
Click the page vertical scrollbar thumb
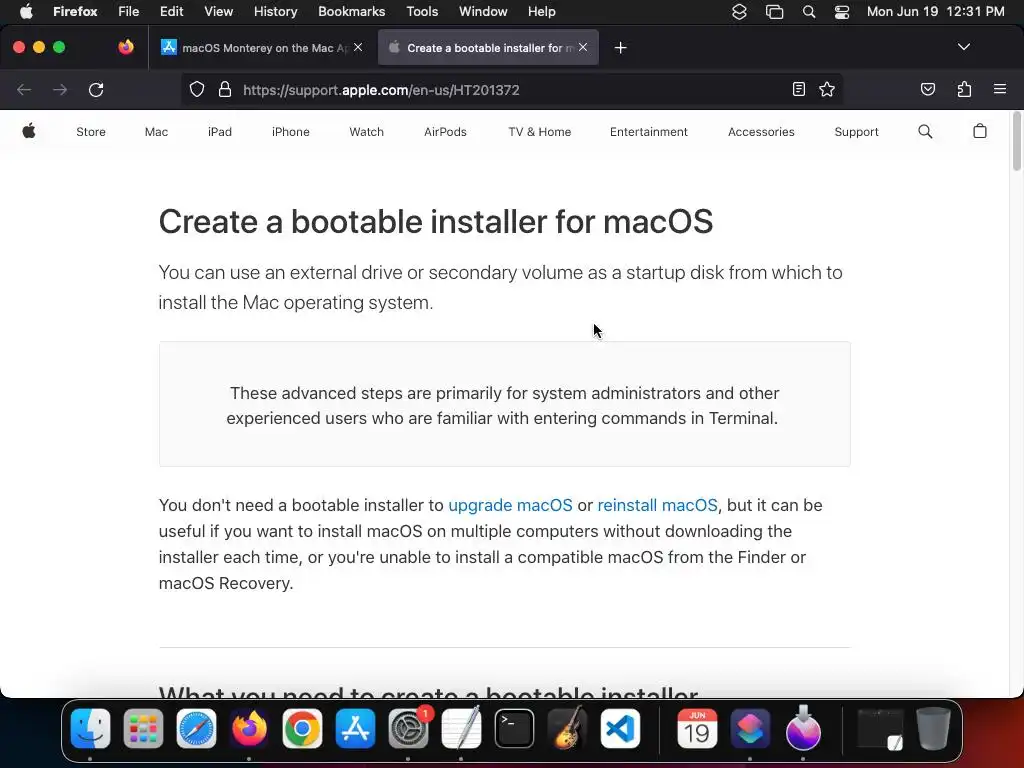[x=1016, y=141]
